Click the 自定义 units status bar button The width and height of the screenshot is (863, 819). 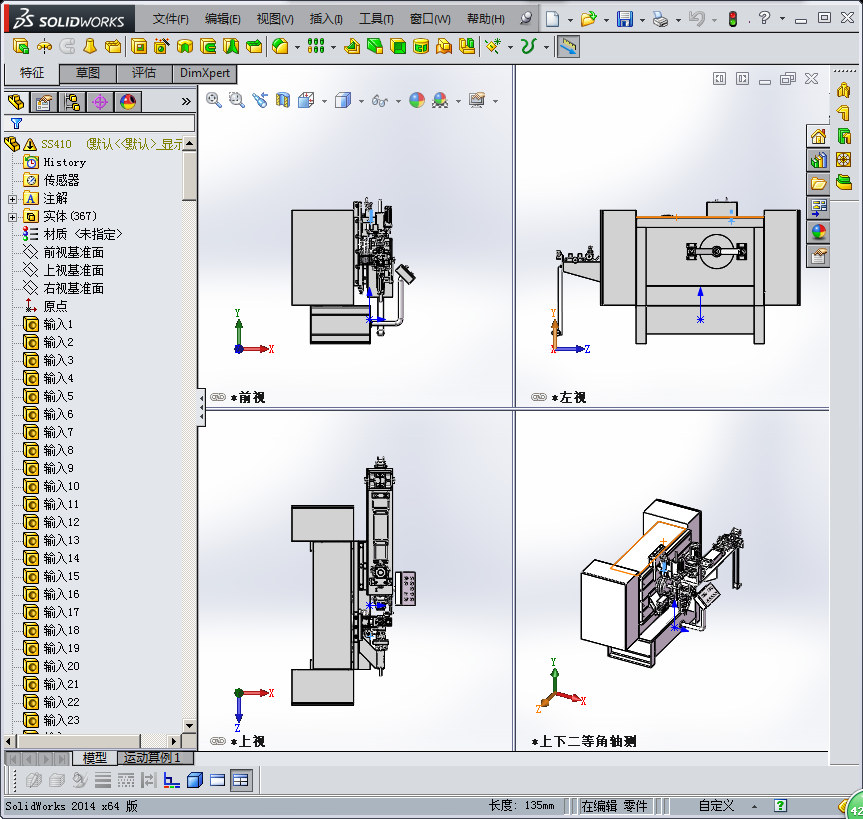(x=717, y=806)
